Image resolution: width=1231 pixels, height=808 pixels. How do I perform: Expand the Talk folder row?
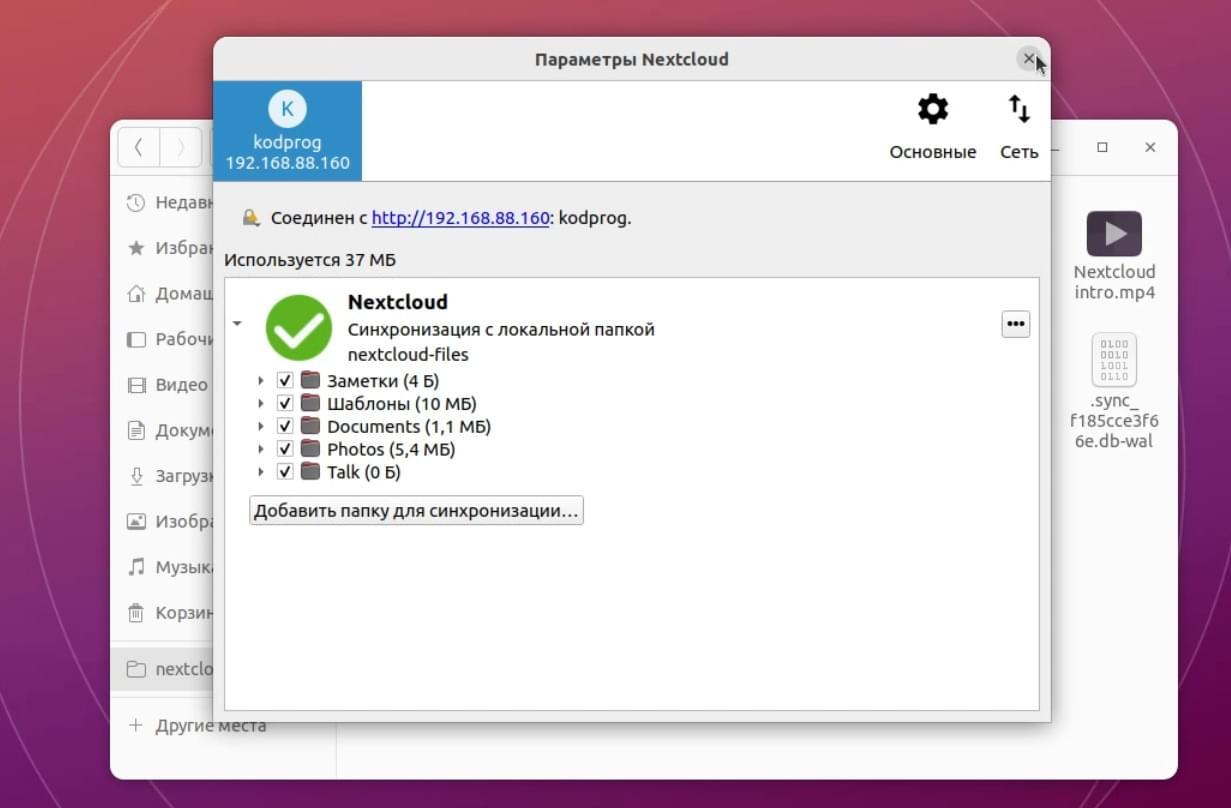point(261,472)
